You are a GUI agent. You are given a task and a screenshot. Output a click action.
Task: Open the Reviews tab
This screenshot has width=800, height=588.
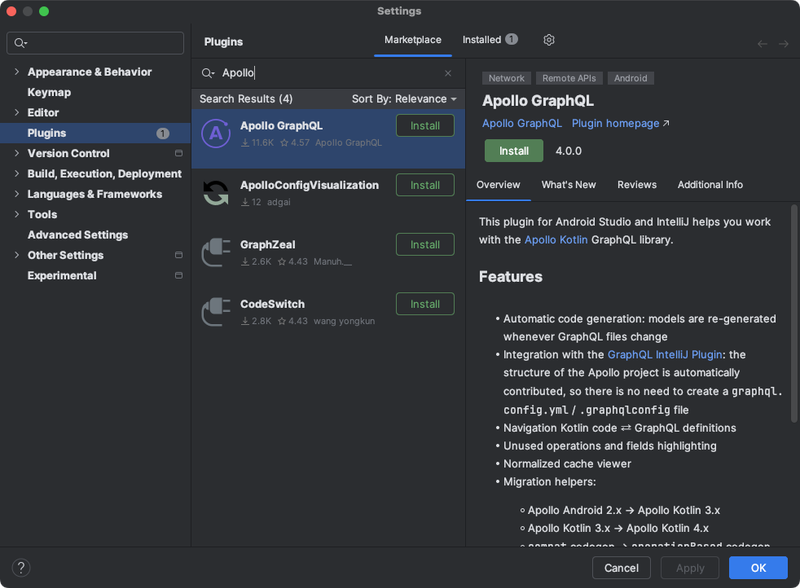pyautogui.click(x=637, y=185)
